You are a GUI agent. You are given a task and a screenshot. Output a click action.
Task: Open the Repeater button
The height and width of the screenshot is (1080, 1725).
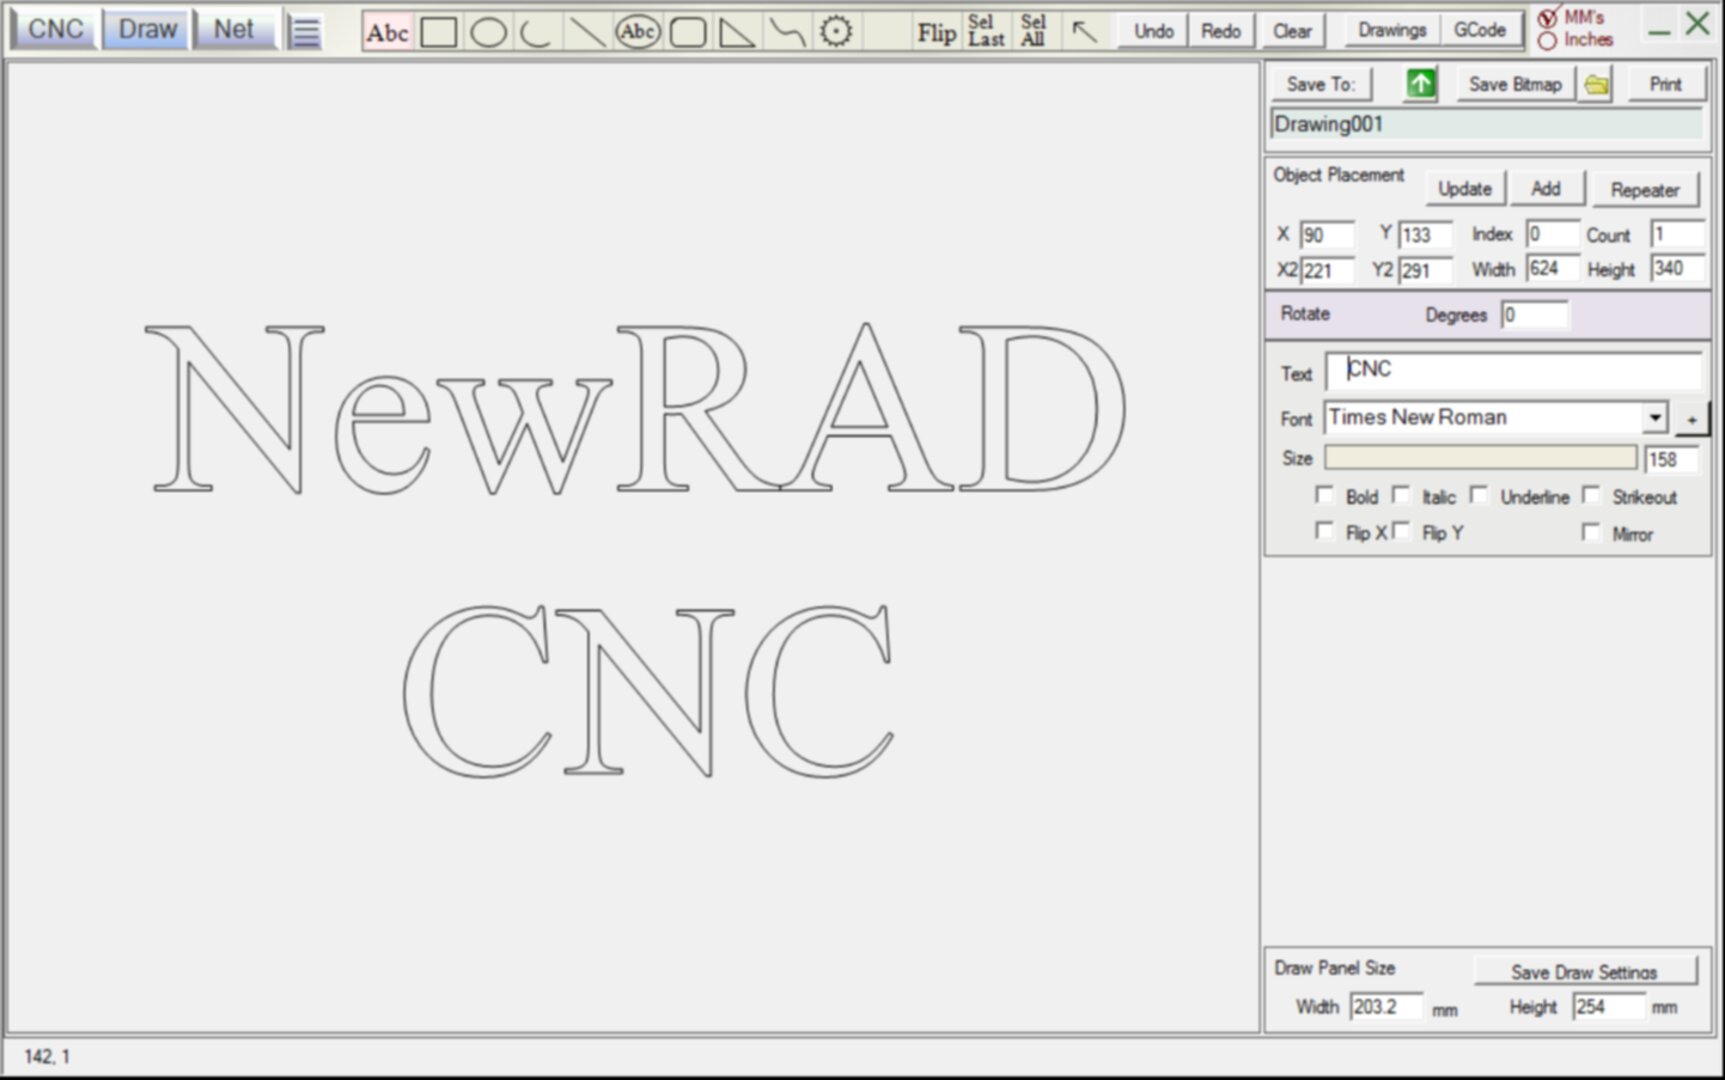point(1645,190)
